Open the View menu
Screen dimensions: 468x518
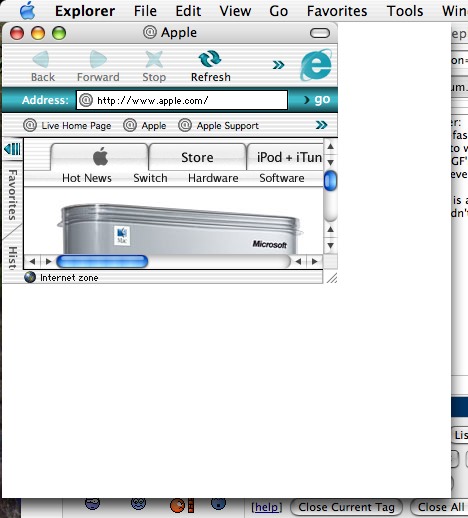tap(235, 11)
